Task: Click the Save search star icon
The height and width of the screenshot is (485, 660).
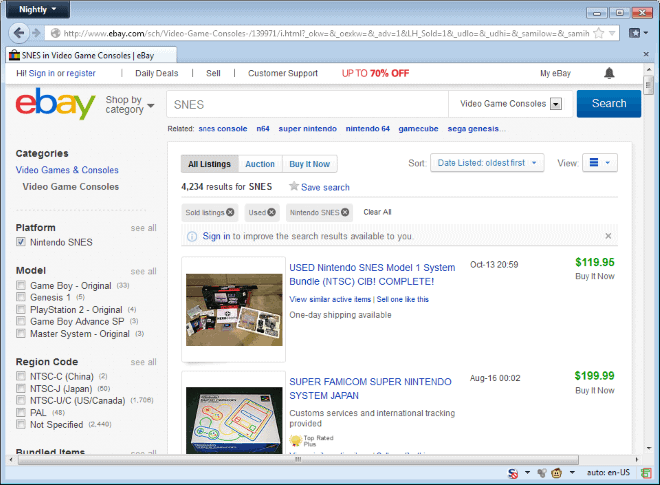Action: point(294,186)
